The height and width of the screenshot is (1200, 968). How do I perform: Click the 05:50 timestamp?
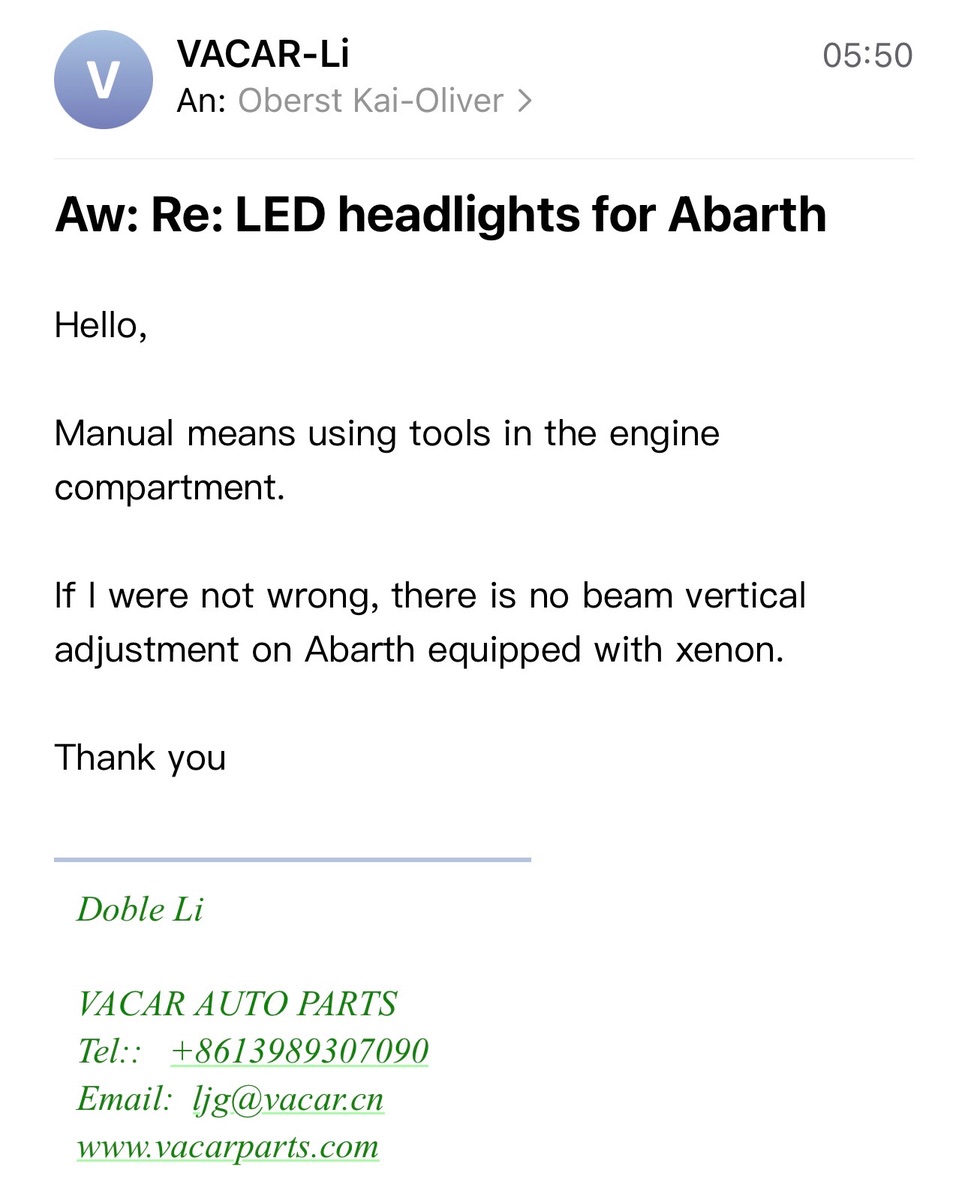(x=867, y=56)
